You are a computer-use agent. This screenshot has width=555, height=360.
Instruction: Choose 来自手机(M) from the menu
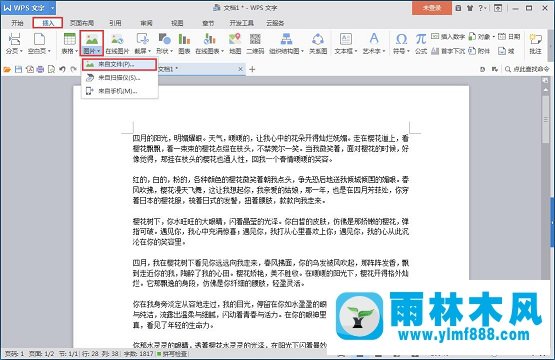pos(119,91)
